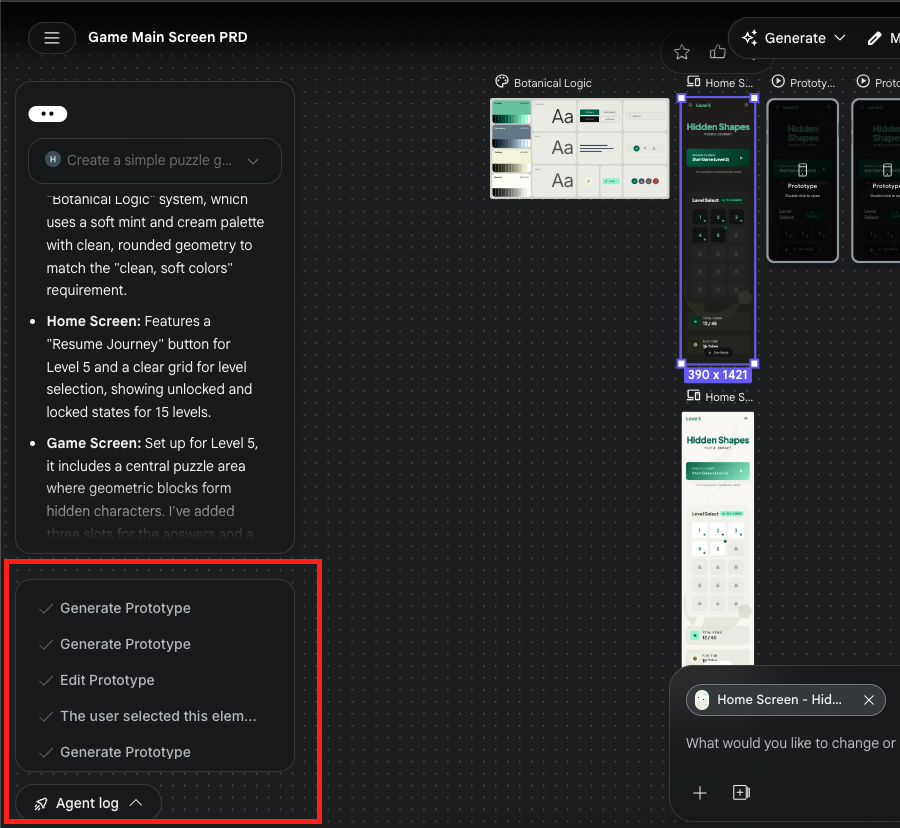This screenshot has height=828, width=900.
Task: Remove the Home Screen chip with X
Action: [869, 700]
